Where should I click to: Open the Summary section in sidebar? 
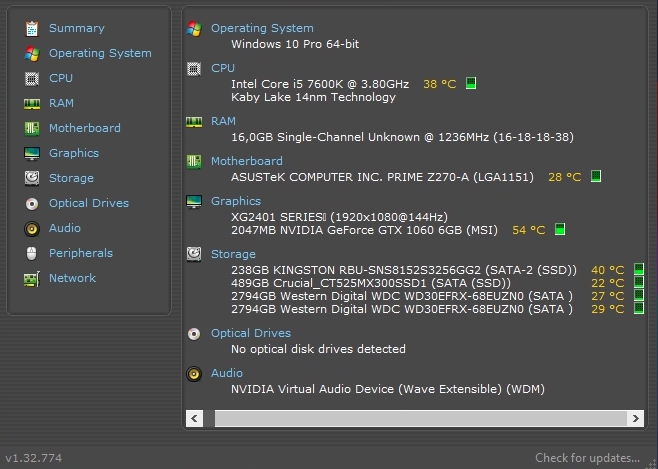77,28
